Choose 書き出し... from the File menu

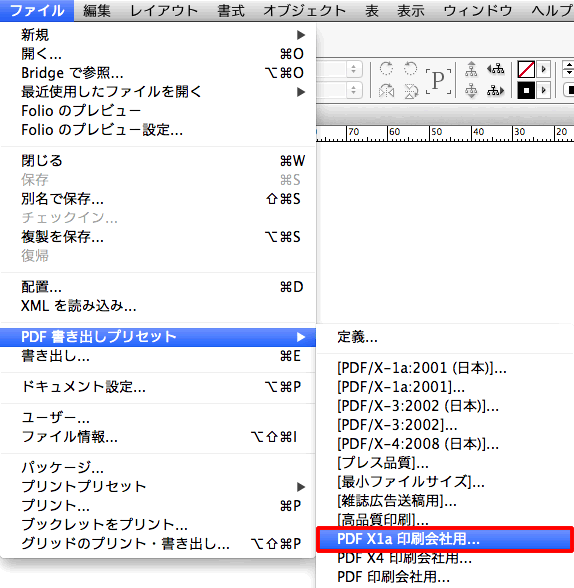click(158, 356)
